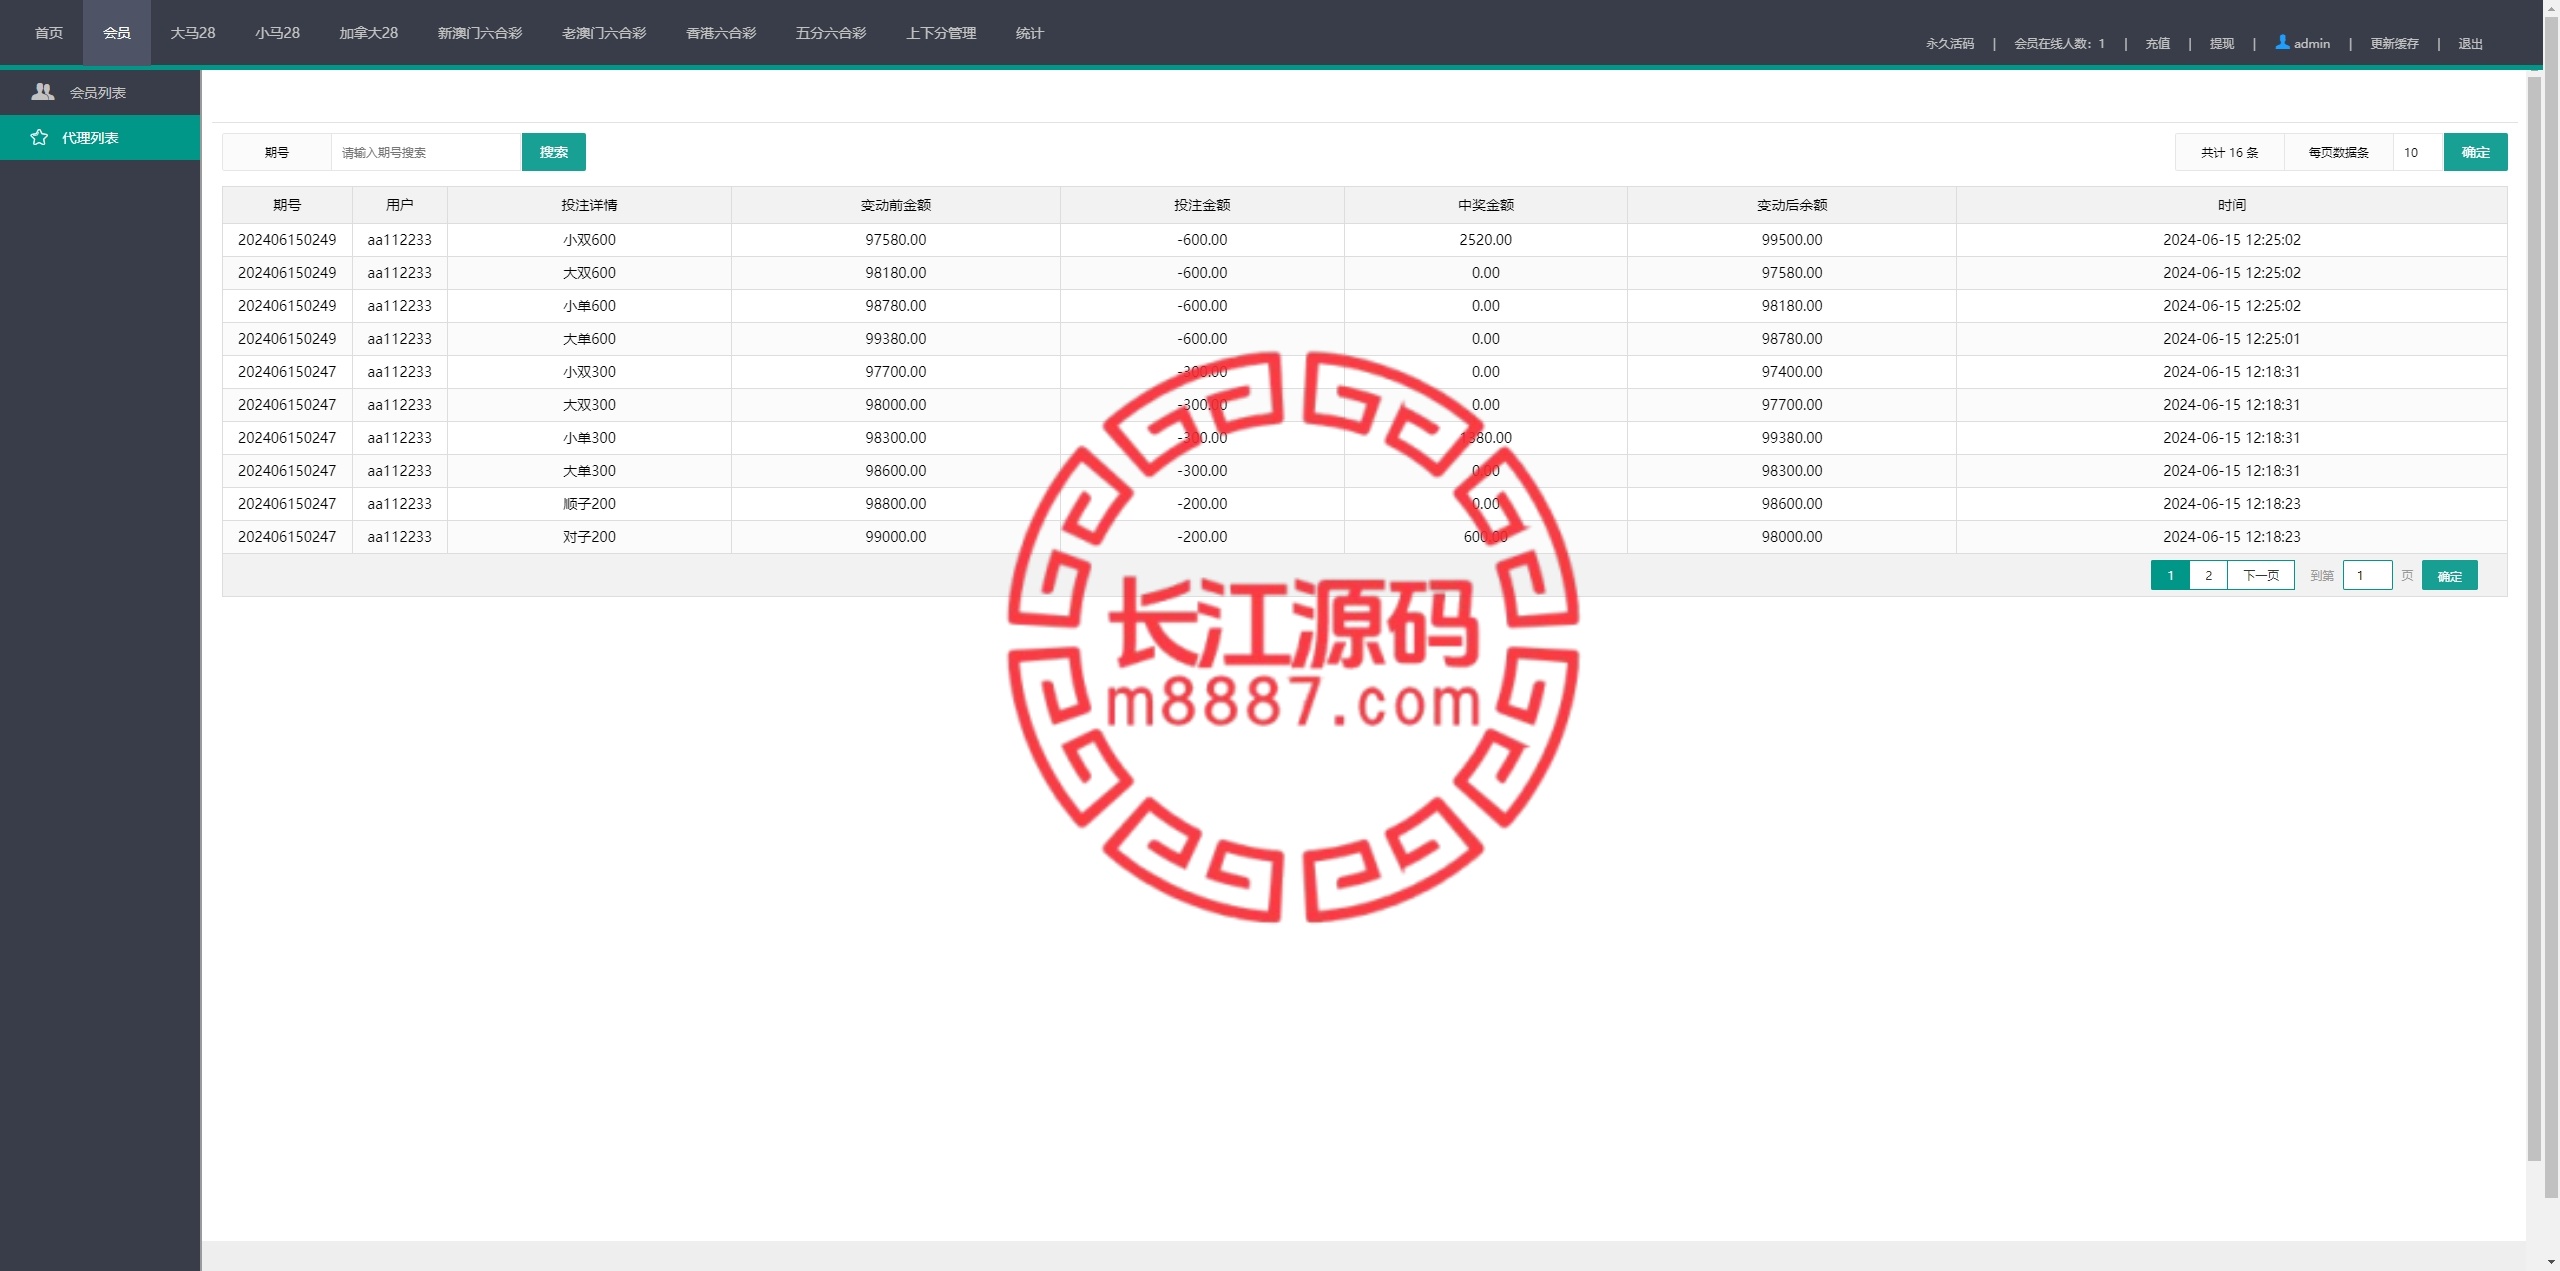
Task: Click the 大双300 bet detail cell
Action: click(x=589, y=405)
